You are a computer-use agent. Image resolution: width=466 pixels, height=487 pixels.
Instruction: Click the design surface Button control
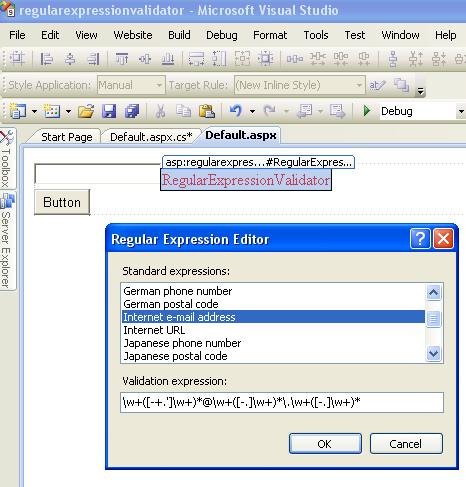point(62,202)
